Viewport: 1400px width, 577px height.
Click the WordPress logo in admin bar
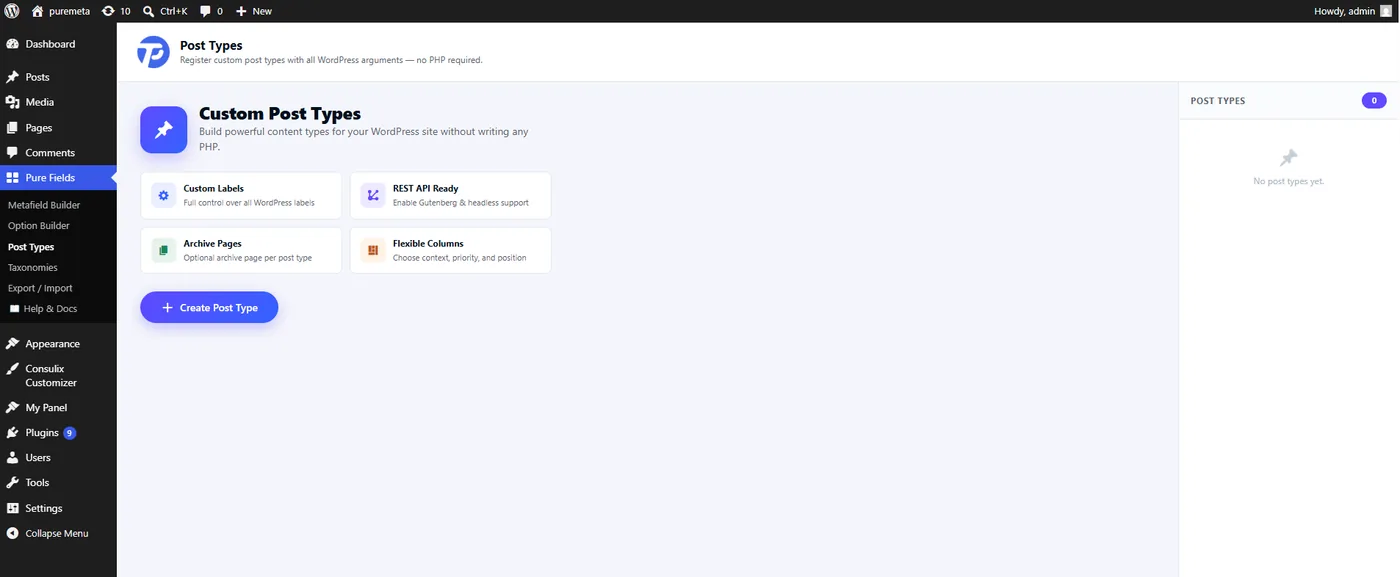13,11
